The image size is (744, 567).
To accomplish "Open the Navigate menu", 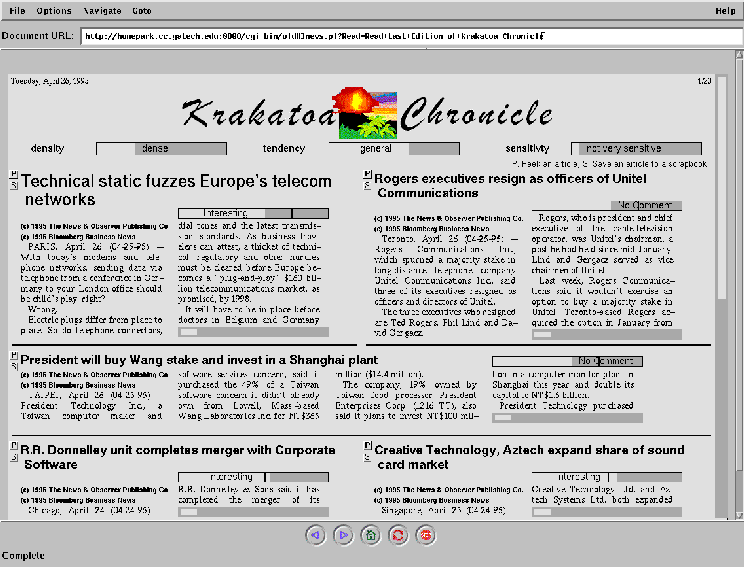I will tap(103, 10).
